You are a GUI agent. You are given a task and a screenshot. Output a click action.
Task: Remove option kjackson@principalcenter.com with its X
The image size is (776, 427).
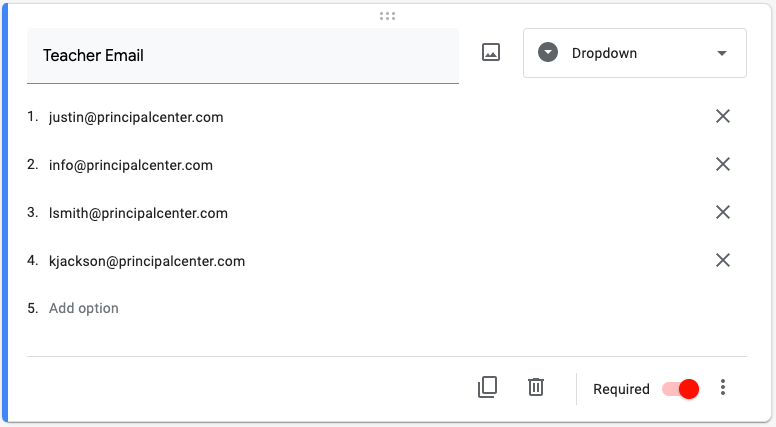tap(723, 260)
